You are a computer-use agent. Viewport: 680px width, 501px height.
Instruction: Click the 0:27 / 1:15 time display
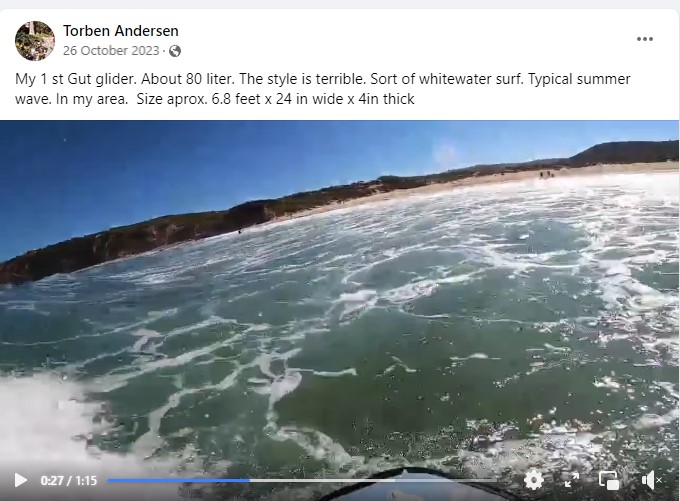tap(69, 481)
